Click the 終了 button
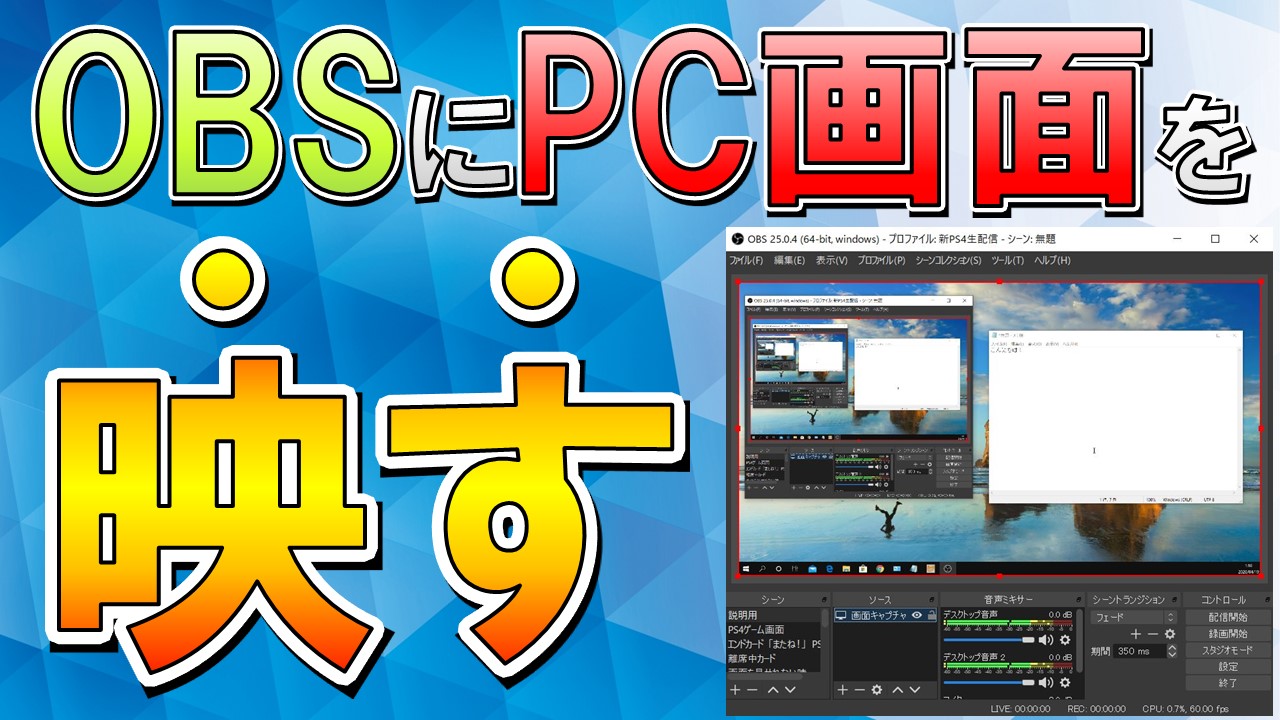The height and width of the screenshot is (720, 1280). (x=1227, y=682)
